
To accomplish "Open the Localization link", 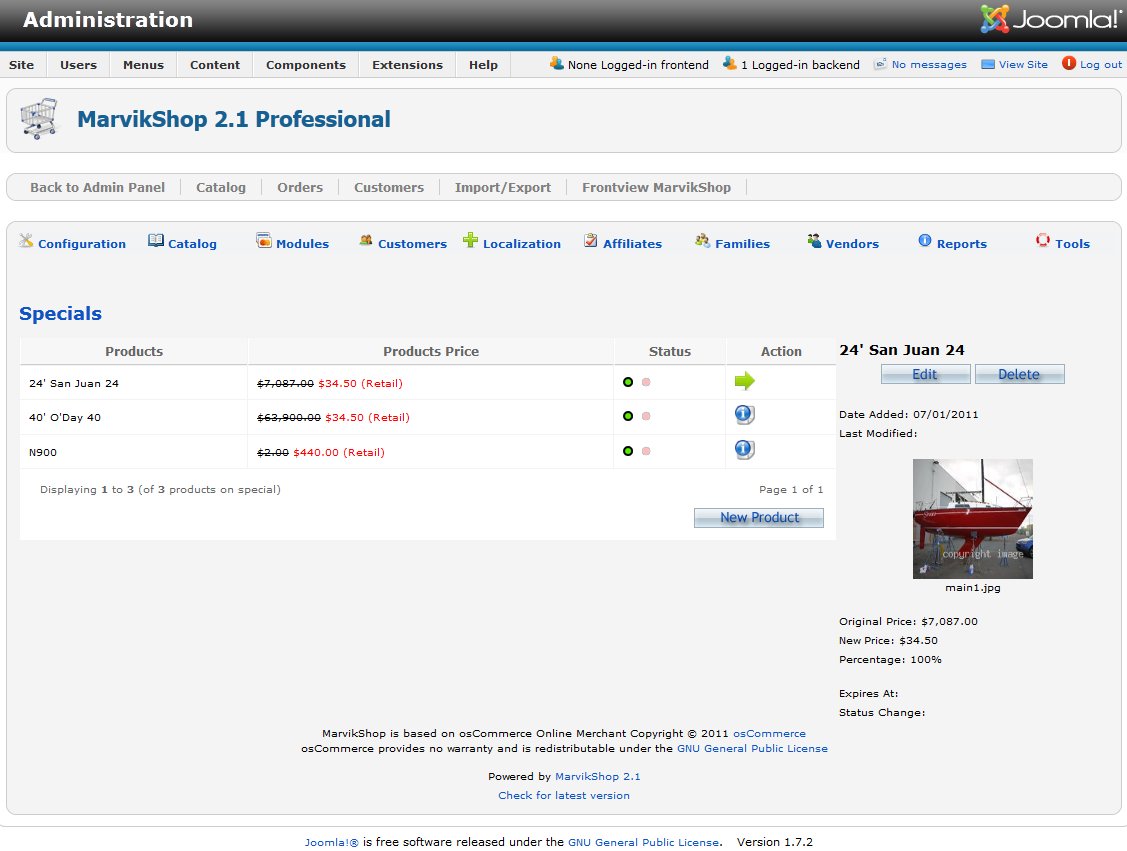I will [x=522, y=244].
